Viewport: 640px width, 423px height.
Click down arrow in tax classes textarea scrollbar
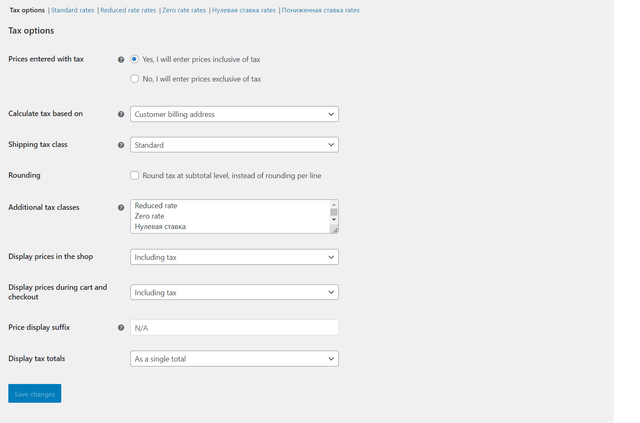click(334, 220)
